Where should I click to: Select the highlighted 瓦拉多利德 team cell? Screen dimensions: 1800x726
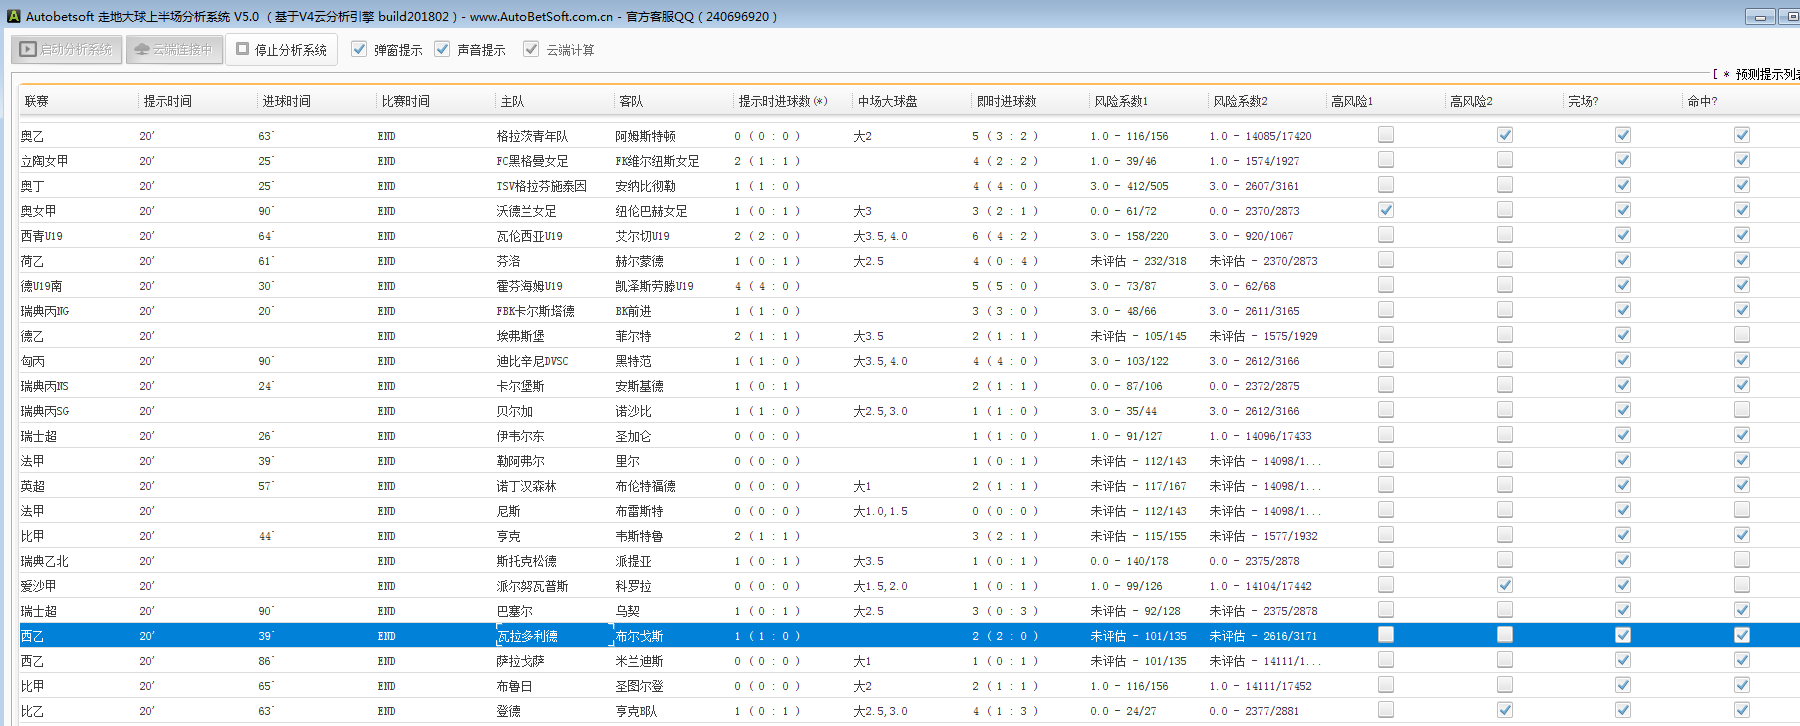click(528, 636)
